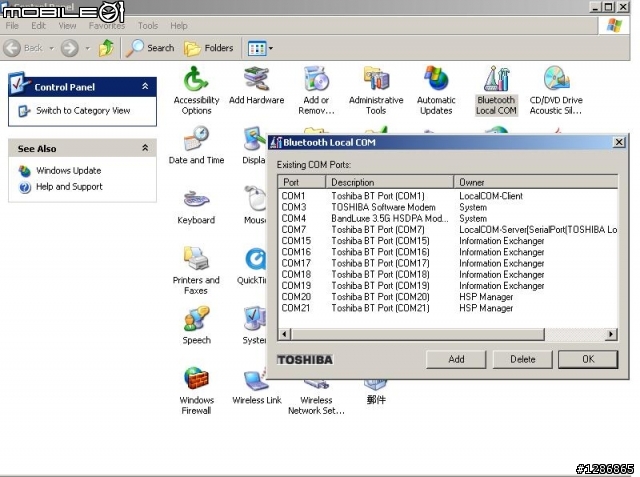Sort by the Owner column header
The width and height of the screenshot is (640, 477).
[536, 182]
